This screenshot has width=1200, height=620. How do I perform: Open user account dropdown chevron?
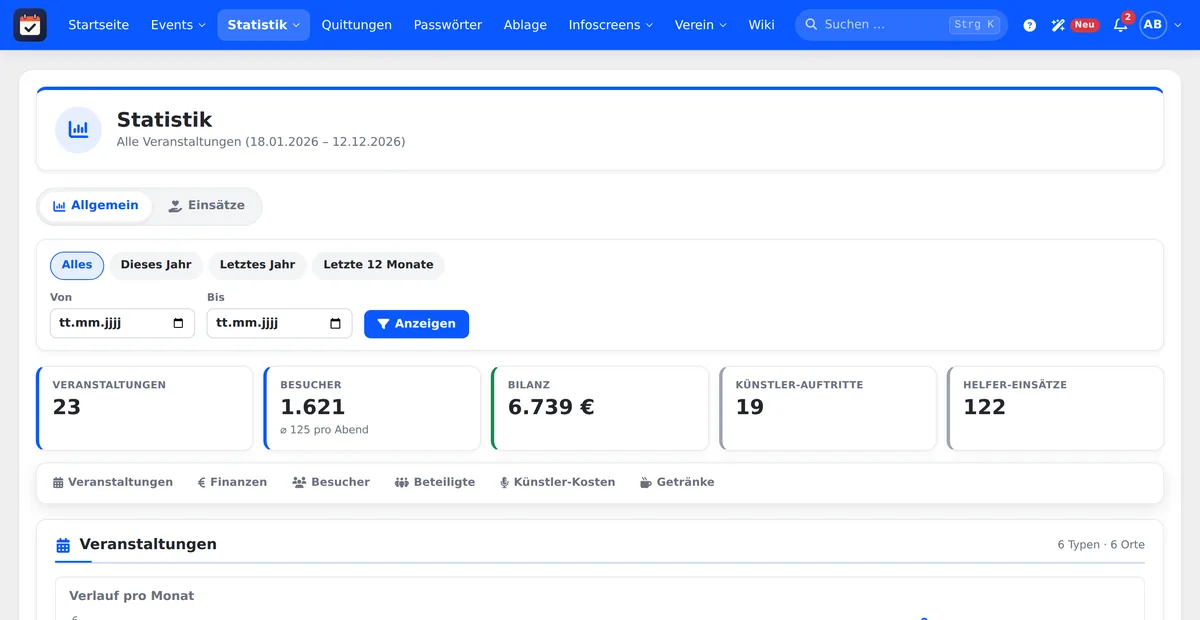[x=1178, y=25]
